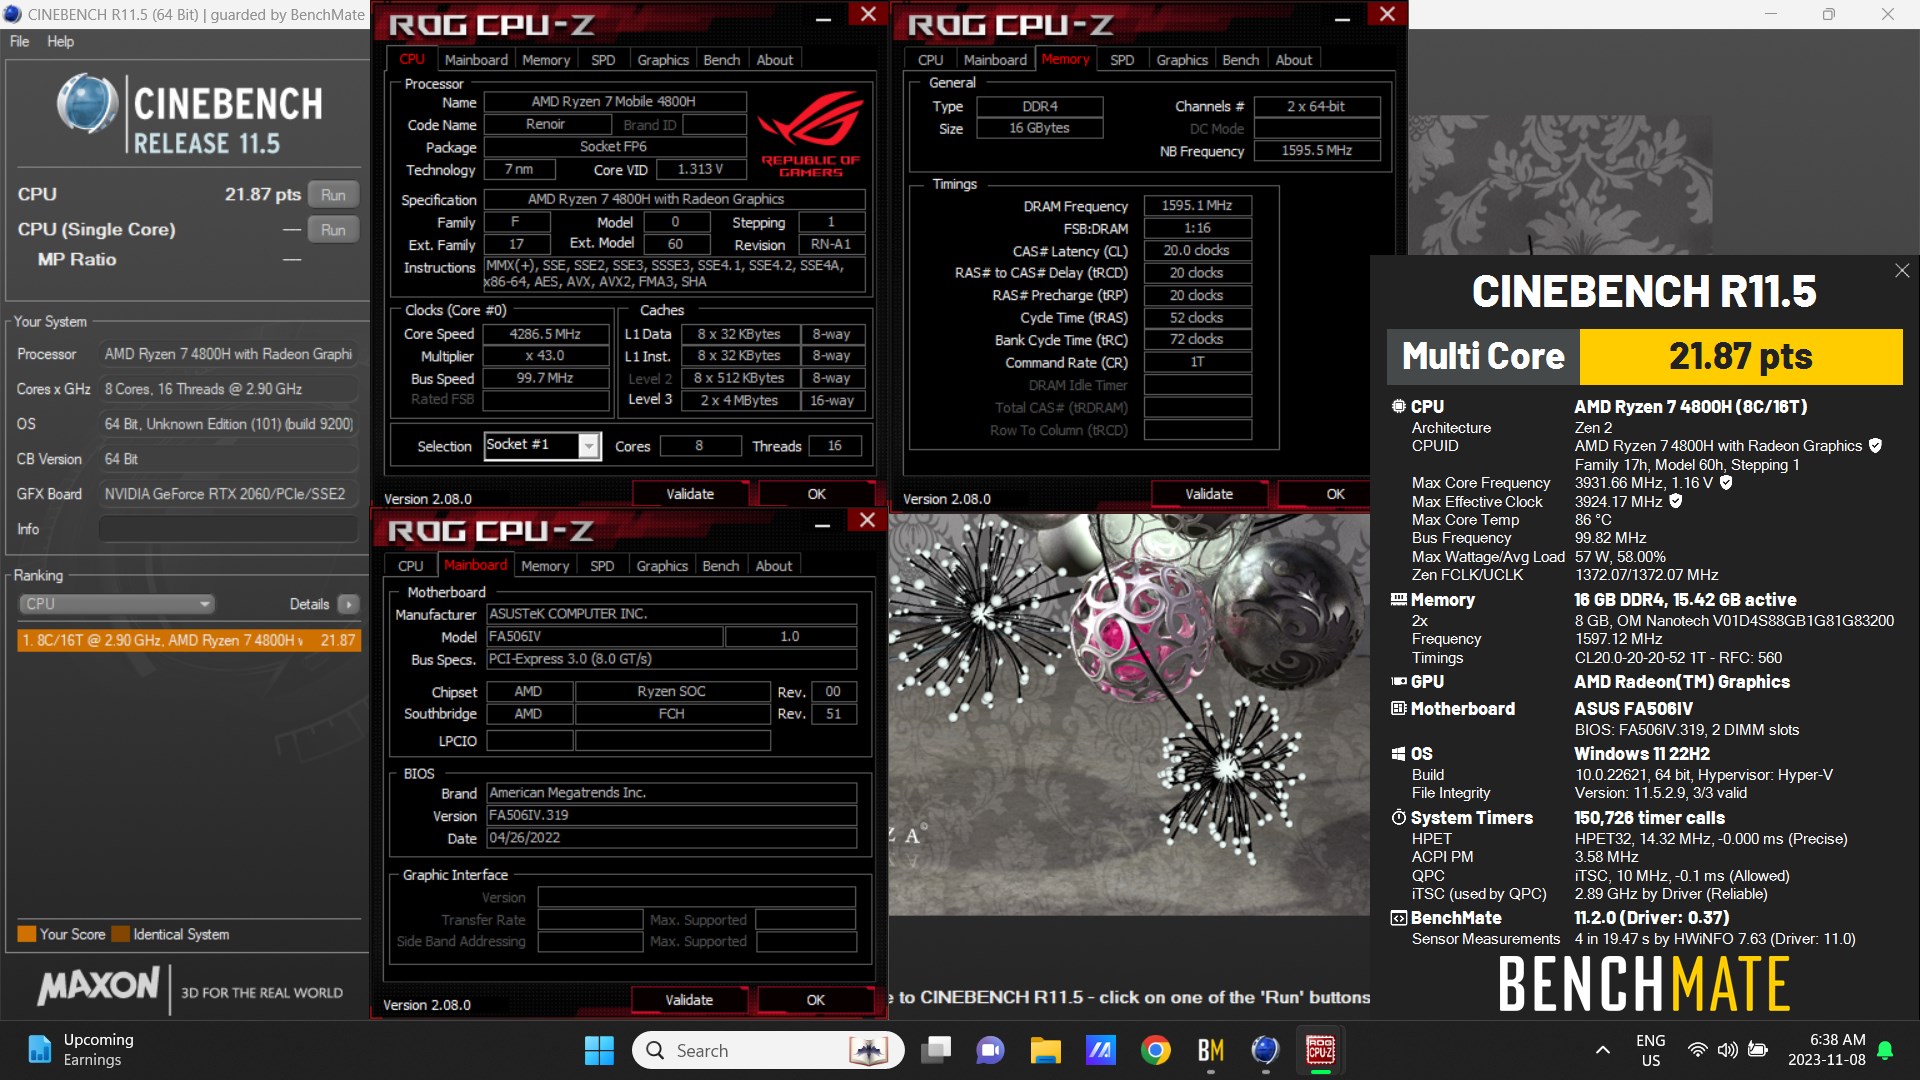
Task: Open ROG CPU-Z taskbar icon
Action: tap(1320, 1050)
